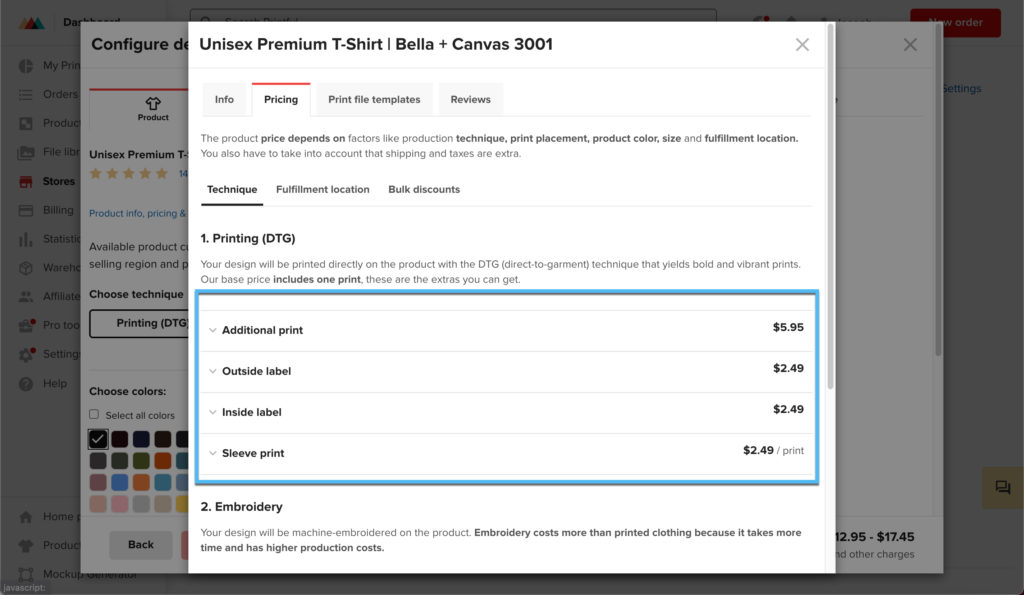Open Statistics bar chart icon

[26, 239]
